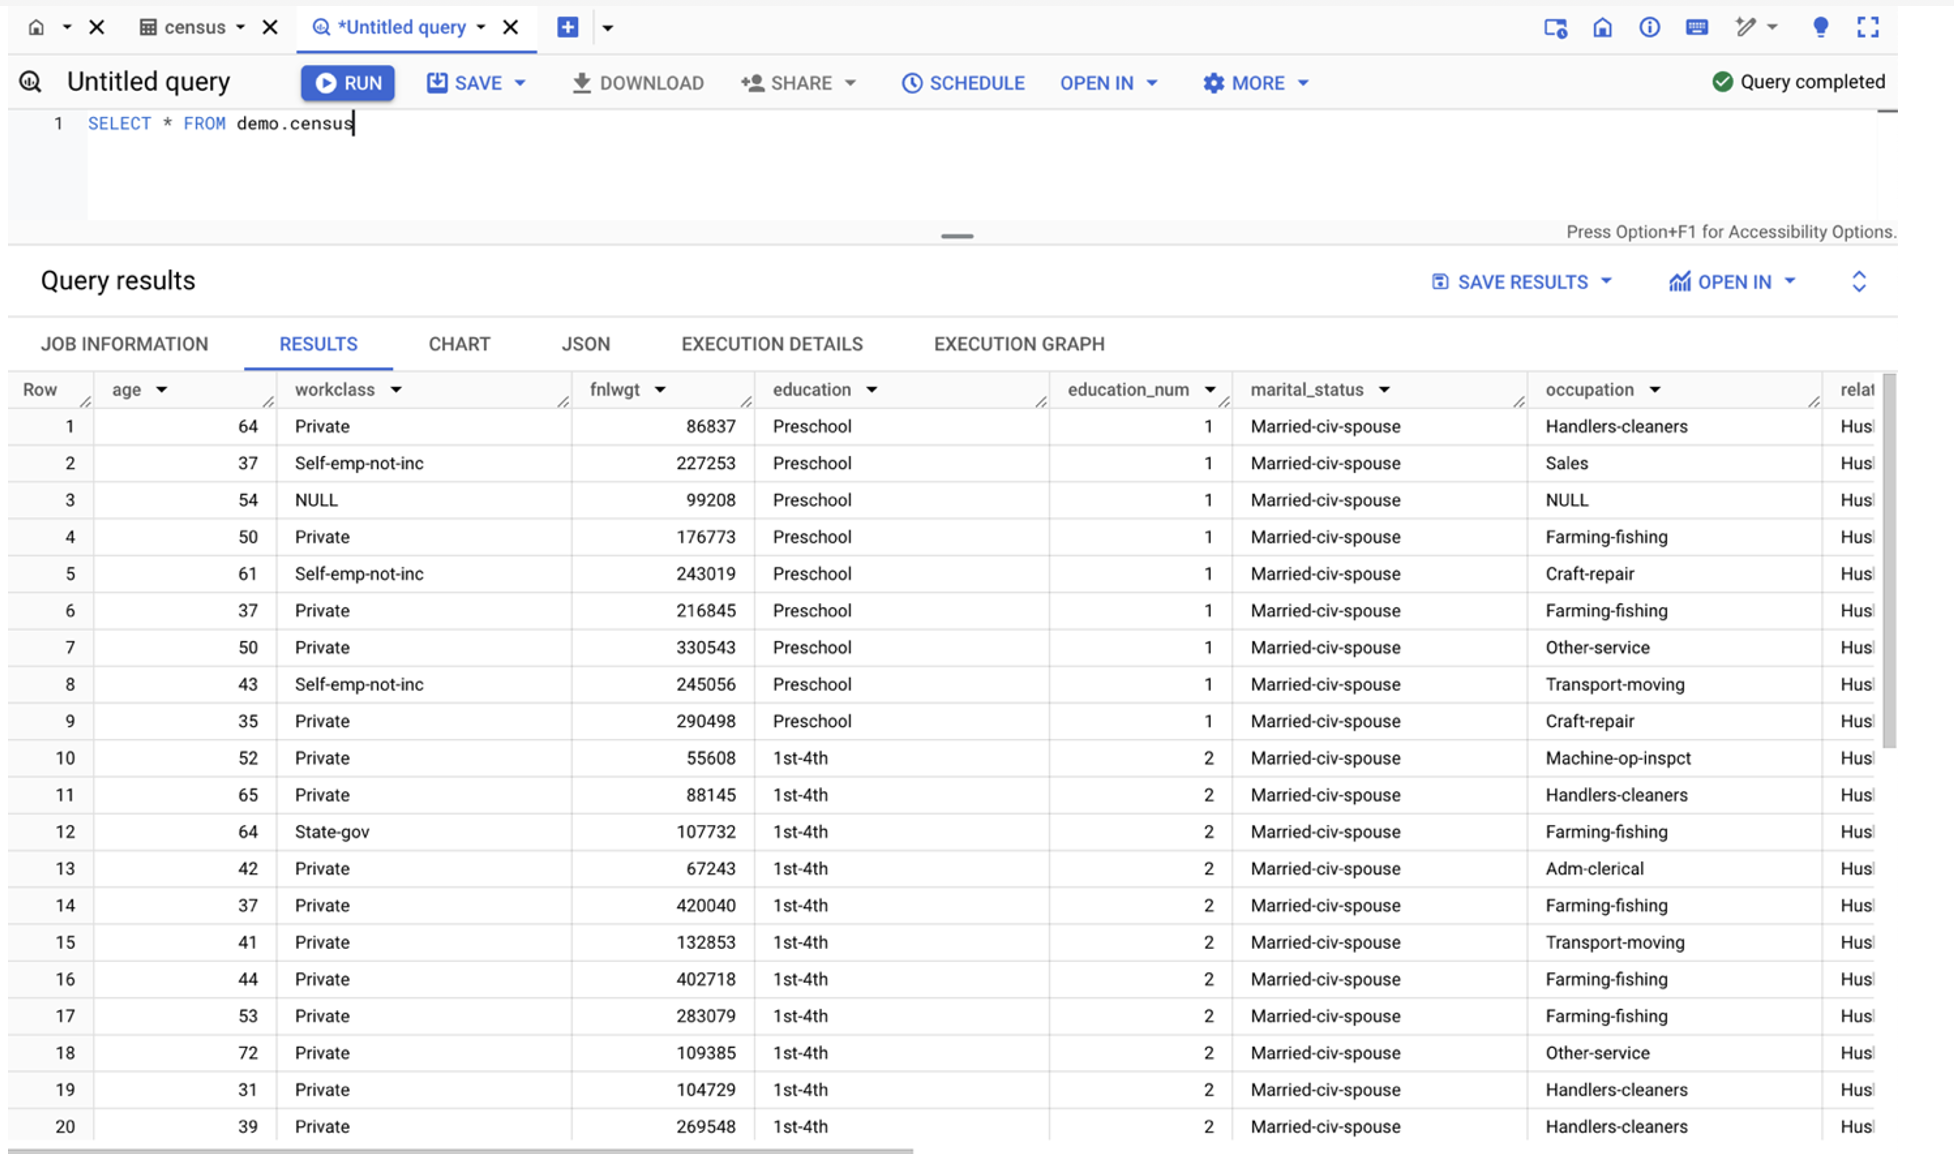The width and height of the screenshot is (1954, 1154).
Task: Click the home icon in the top-right toolbar
Action: tap(1602, 27)
